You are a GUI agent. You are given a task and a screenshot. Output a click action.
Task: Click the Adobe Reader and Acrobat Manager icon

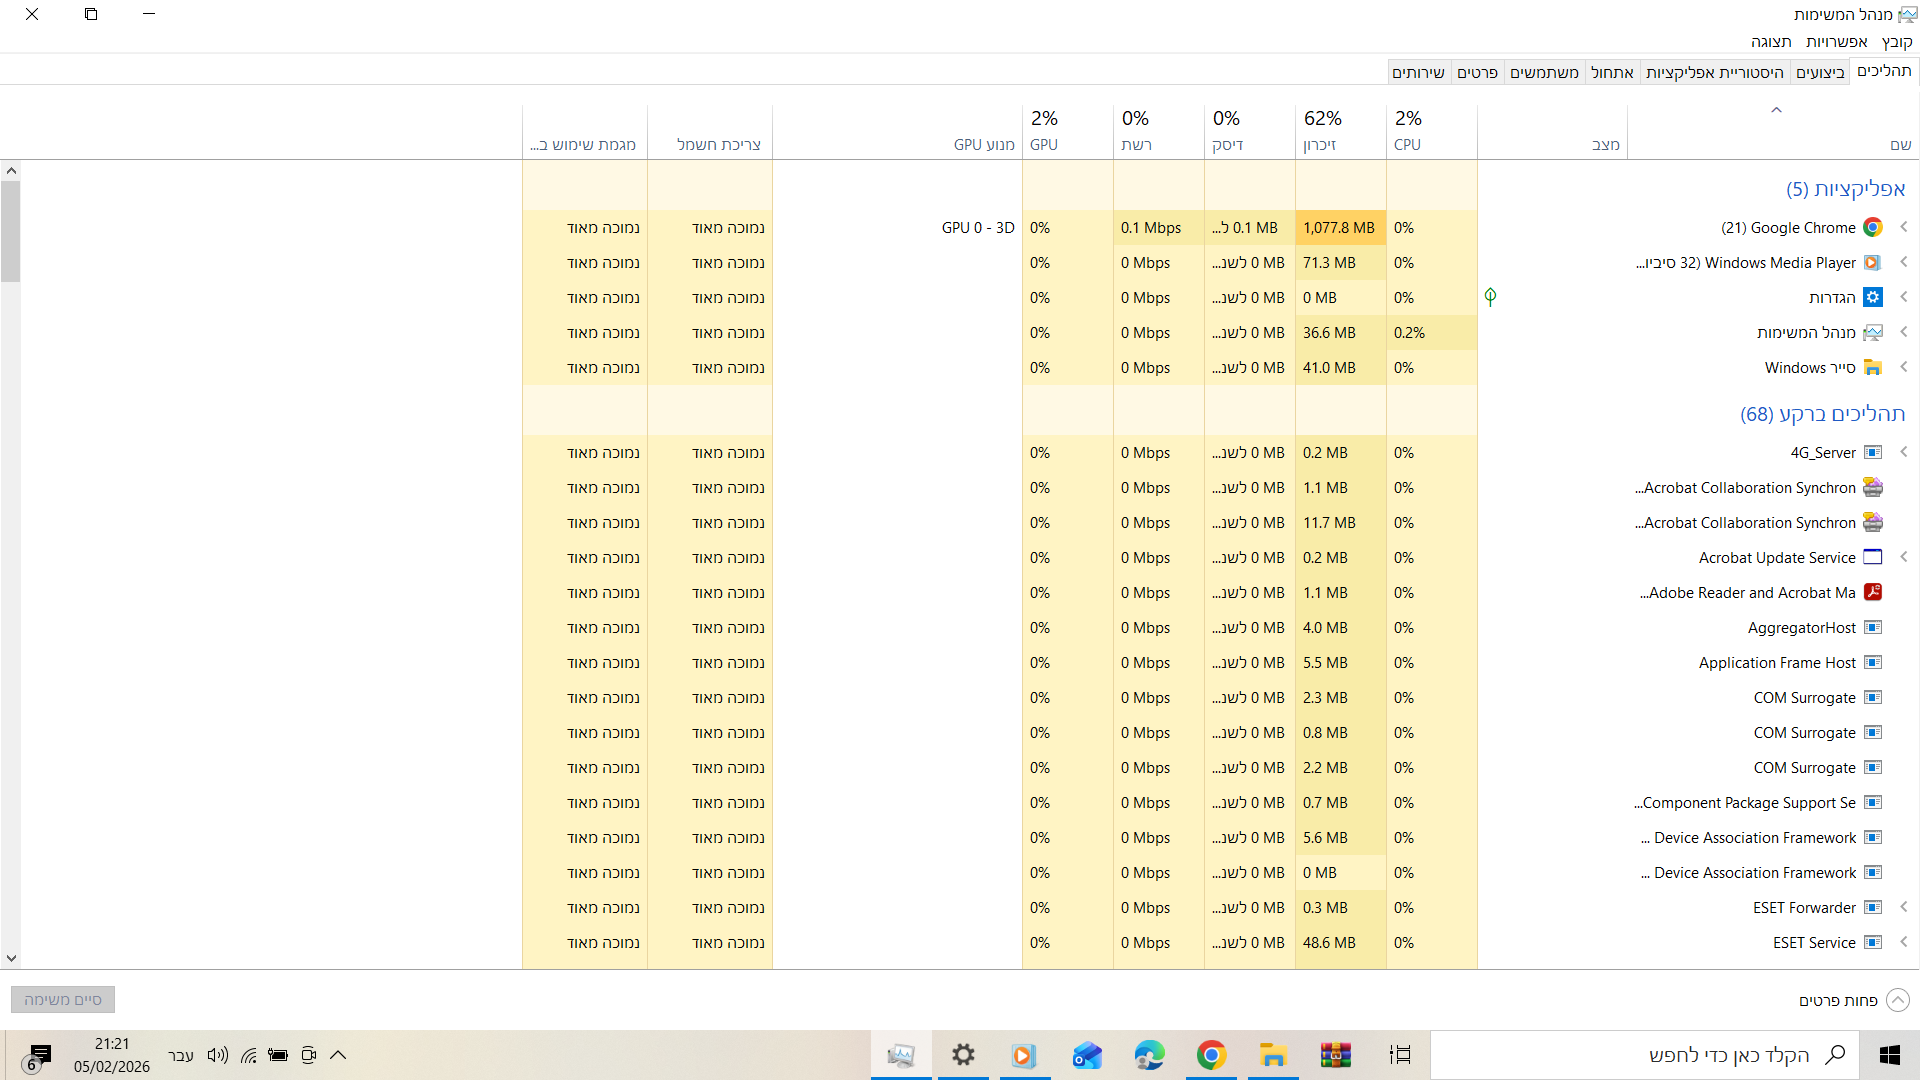pos(1872,592)
